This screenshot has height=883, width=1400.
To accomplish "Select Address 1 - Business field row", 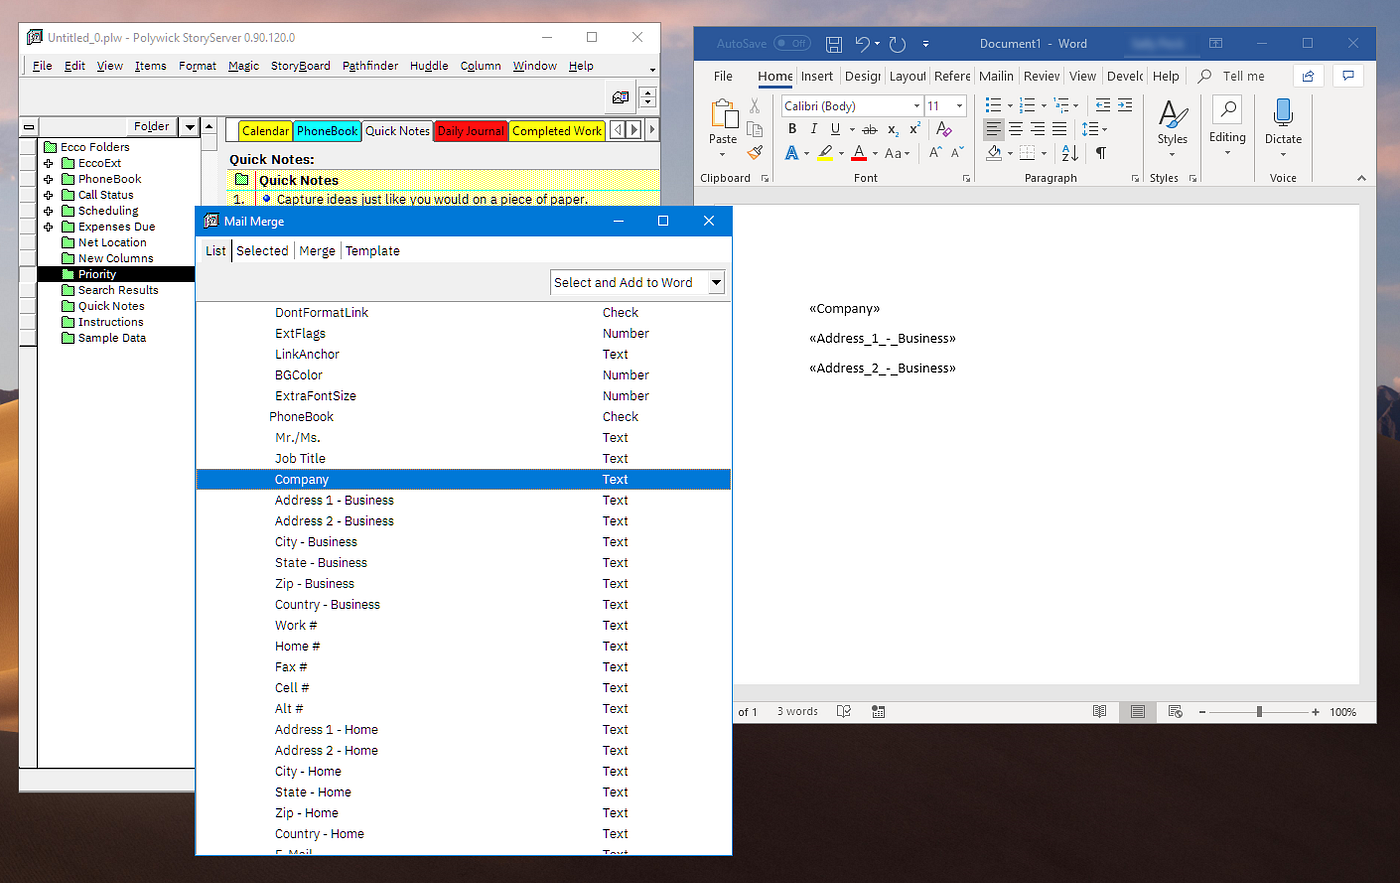I will (463, 500).
